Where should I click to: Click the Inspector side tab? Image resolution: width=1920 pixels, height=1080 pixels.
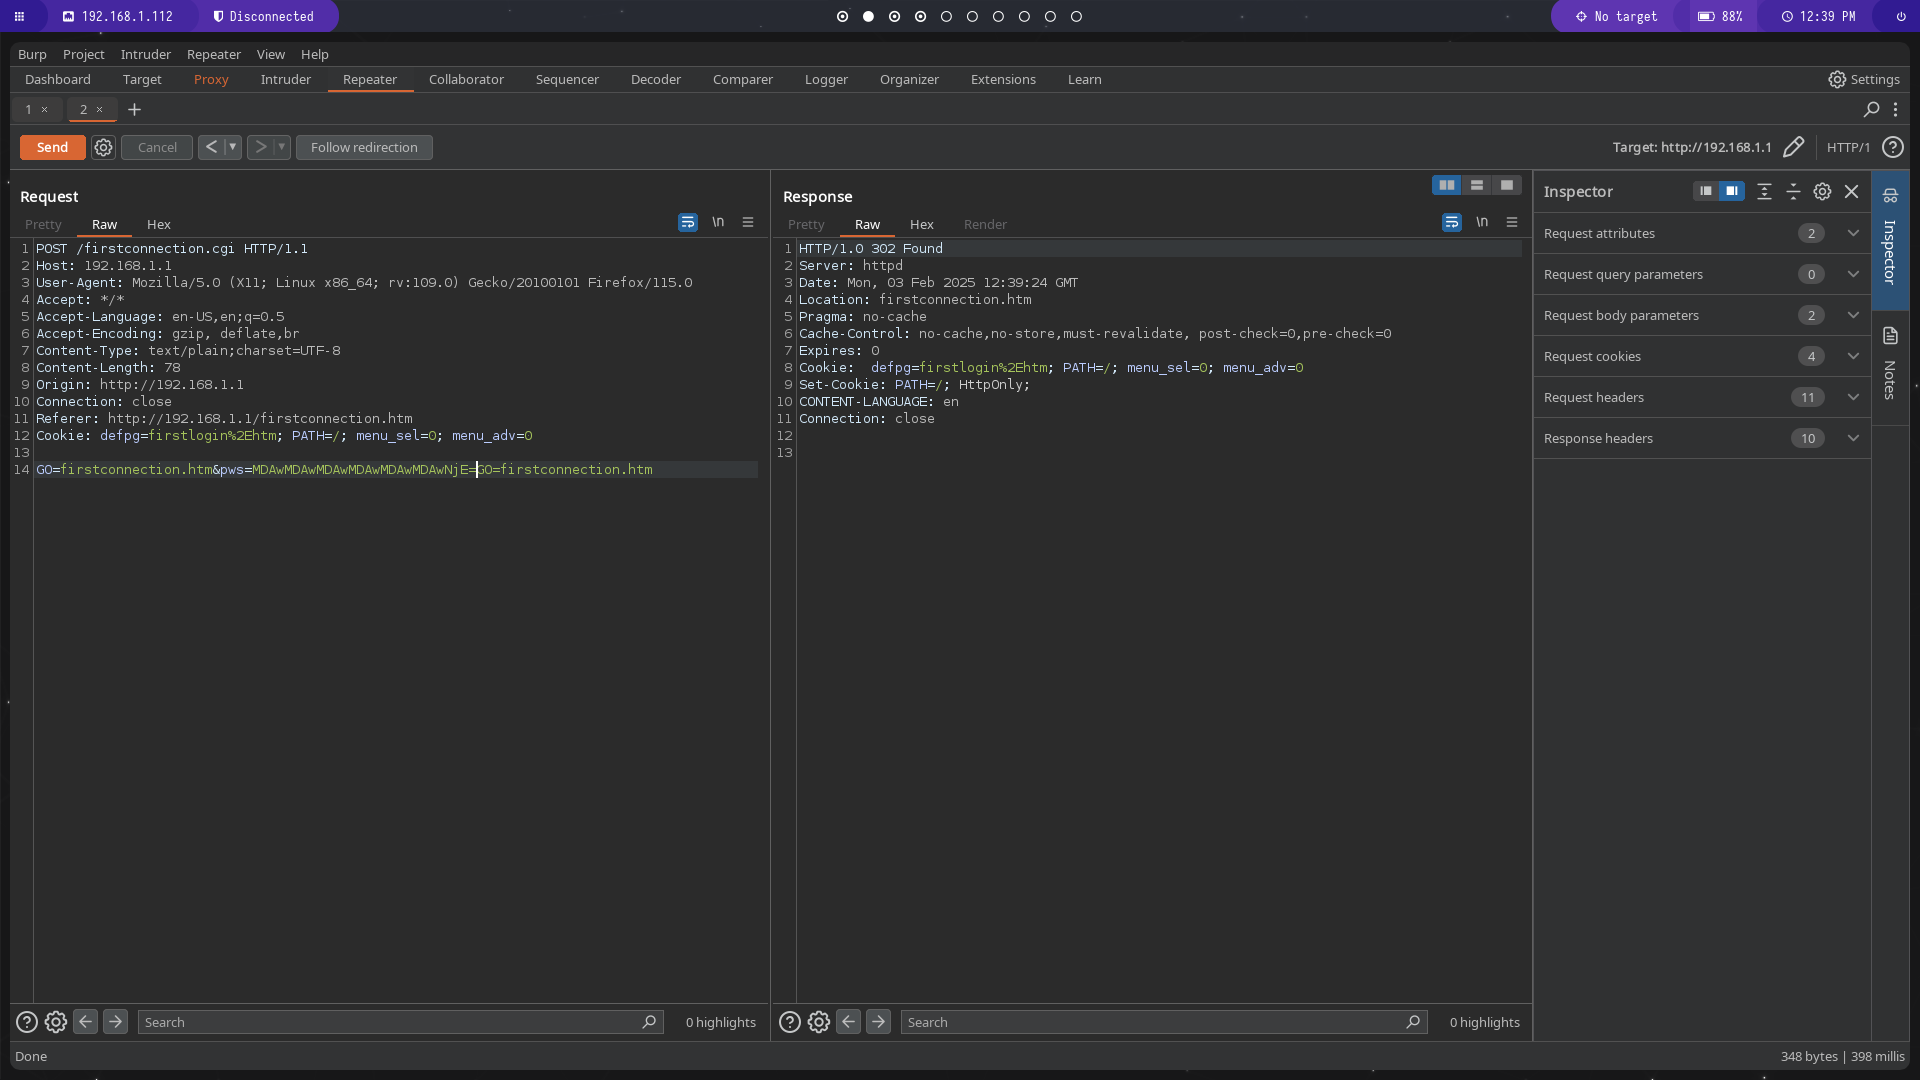tap(1890, 240)
